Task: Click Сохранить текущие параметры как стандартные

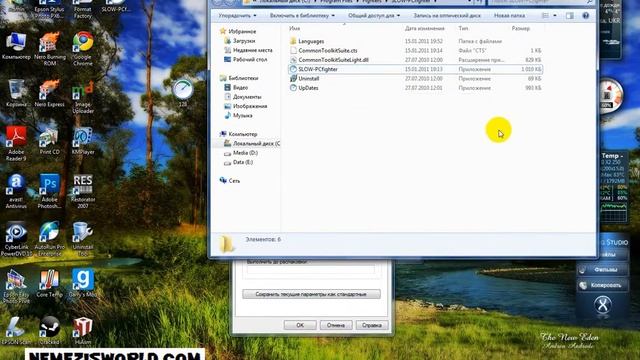Action: [311, 294]
